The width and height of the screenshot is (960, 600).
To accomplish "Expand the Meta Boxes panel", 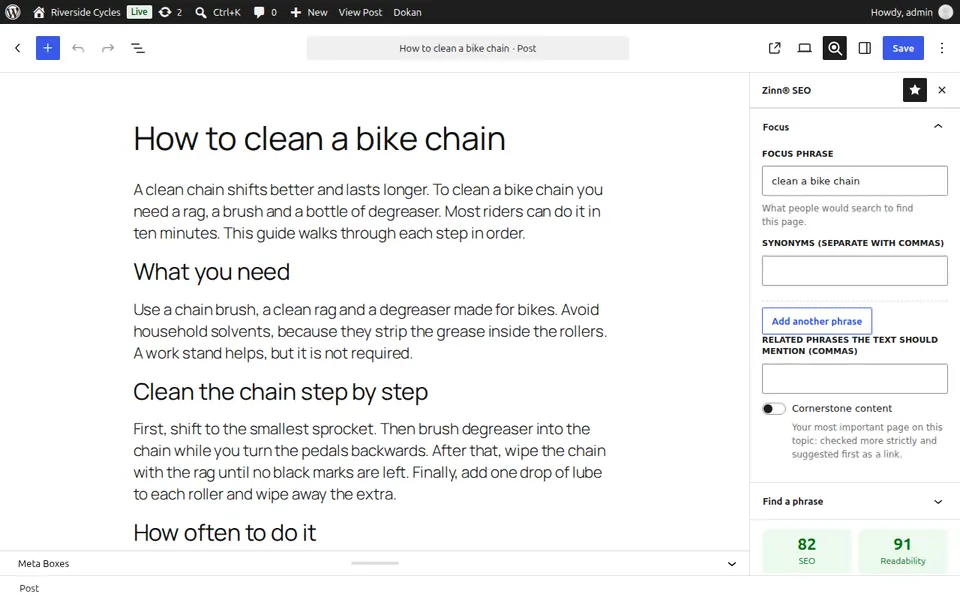I will tap(732, 564).
